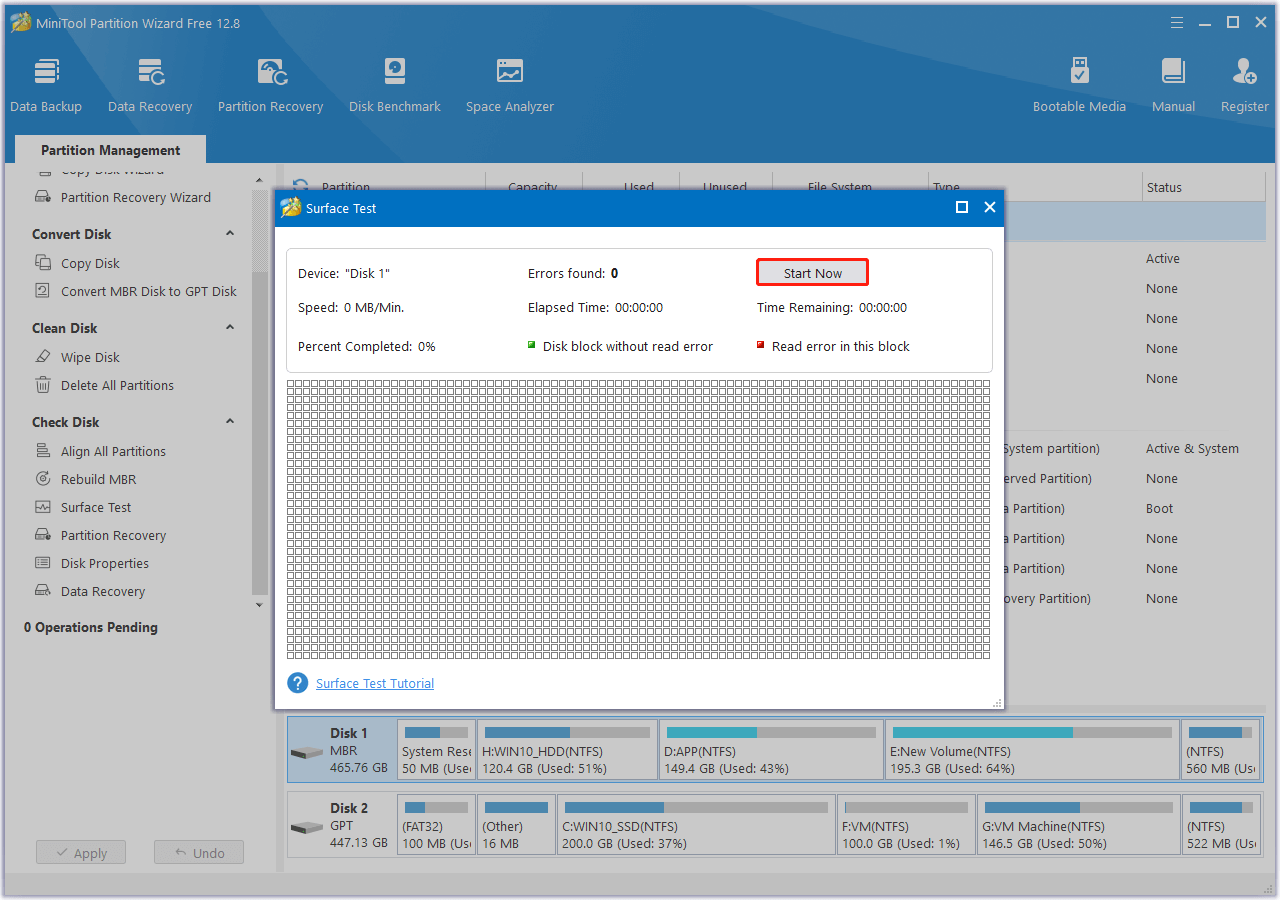Click the sidebar Data Recovery icon
The image size is (1280, 900).
tap(43, 591)
